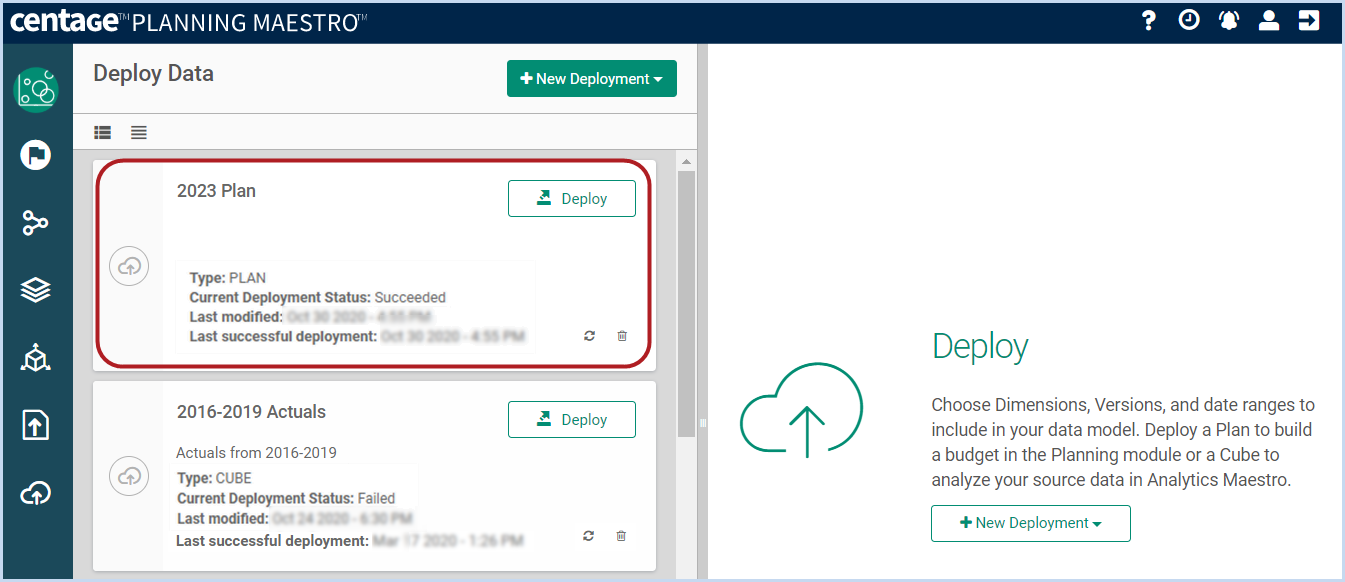Click the cloud icon on 2016-2019 Actuals card
Image resolution: width=1345 pixels, height=582 pixels.
click(129, 476)
